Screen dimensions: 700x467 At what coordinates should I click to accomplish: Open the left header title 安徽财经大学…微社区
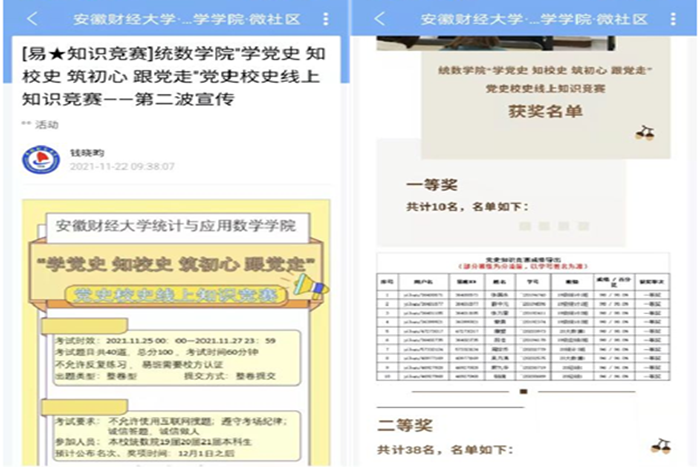(x=187, y=19)
